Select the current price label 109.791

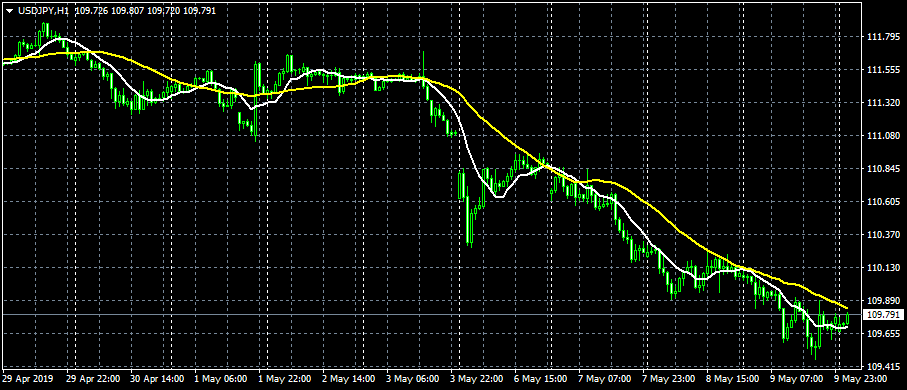(x=883, y=315)
